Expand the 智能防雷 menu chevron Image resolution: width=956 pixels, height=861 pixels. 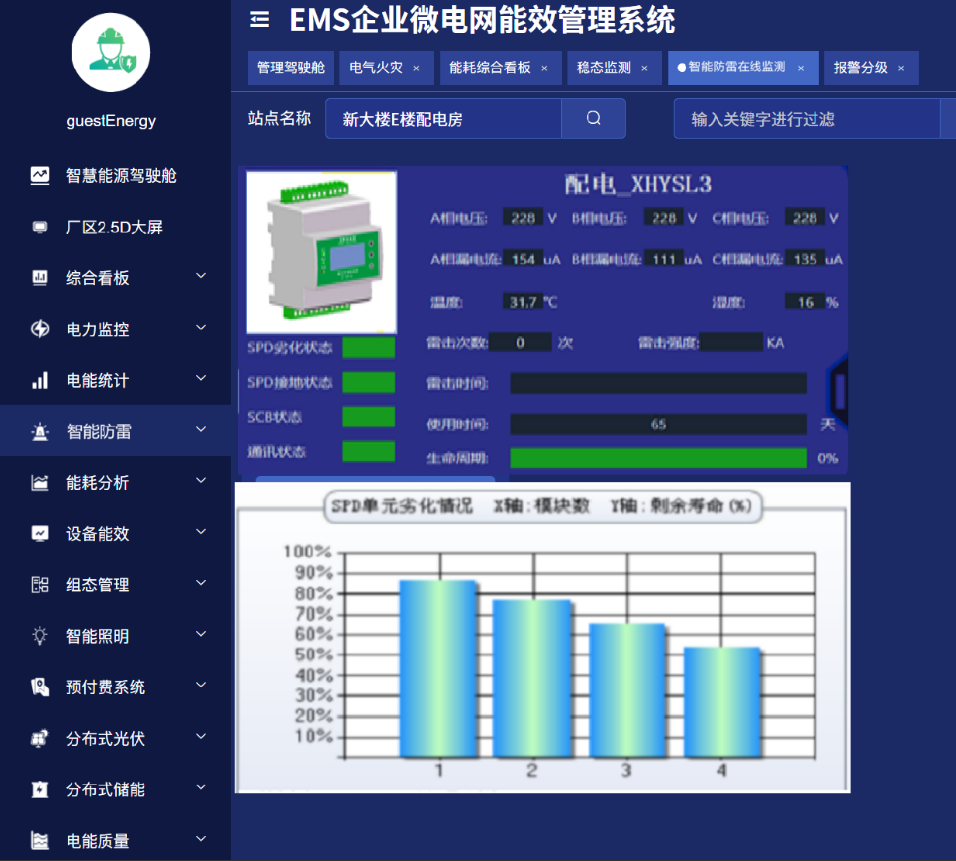201,430
